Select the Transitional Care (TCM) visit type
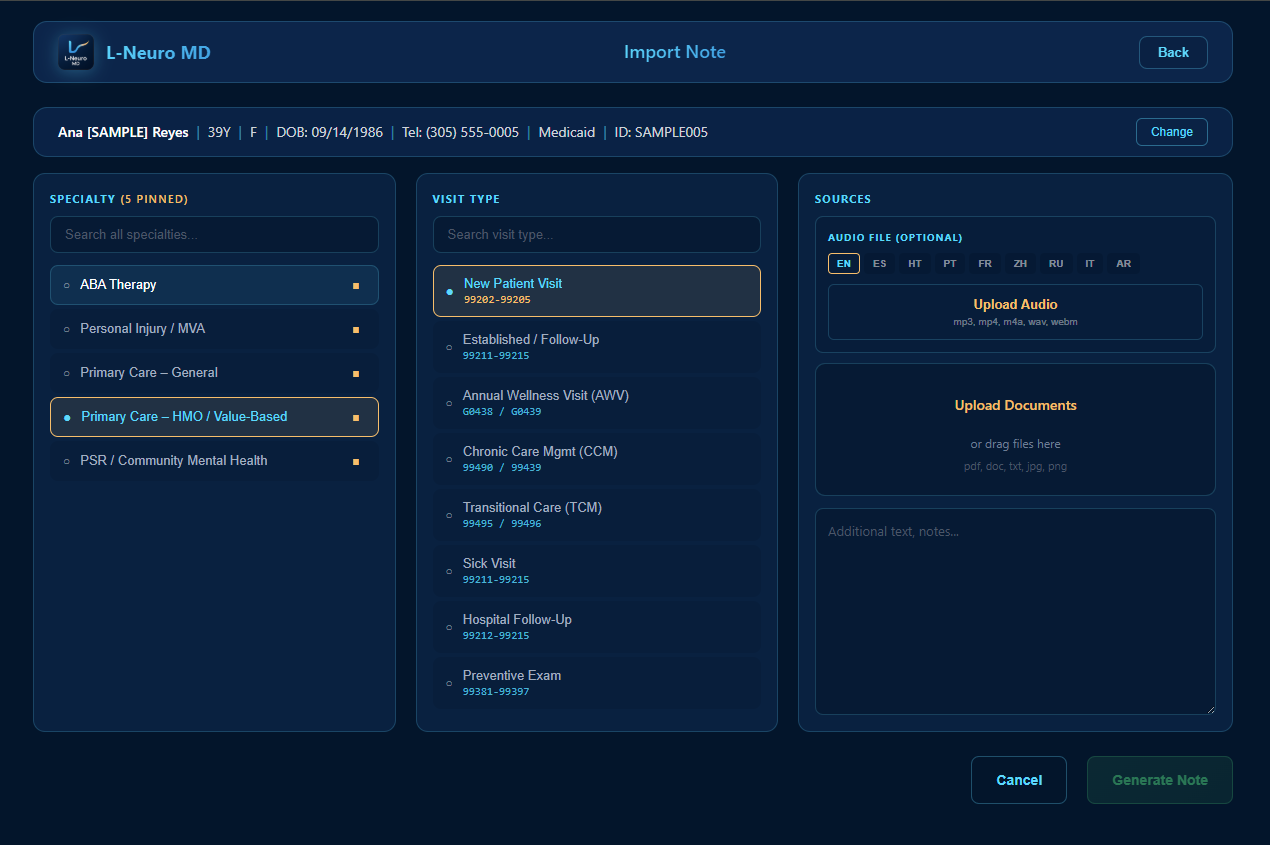Viewport: 1270px width, 845px height. point(596,514)
